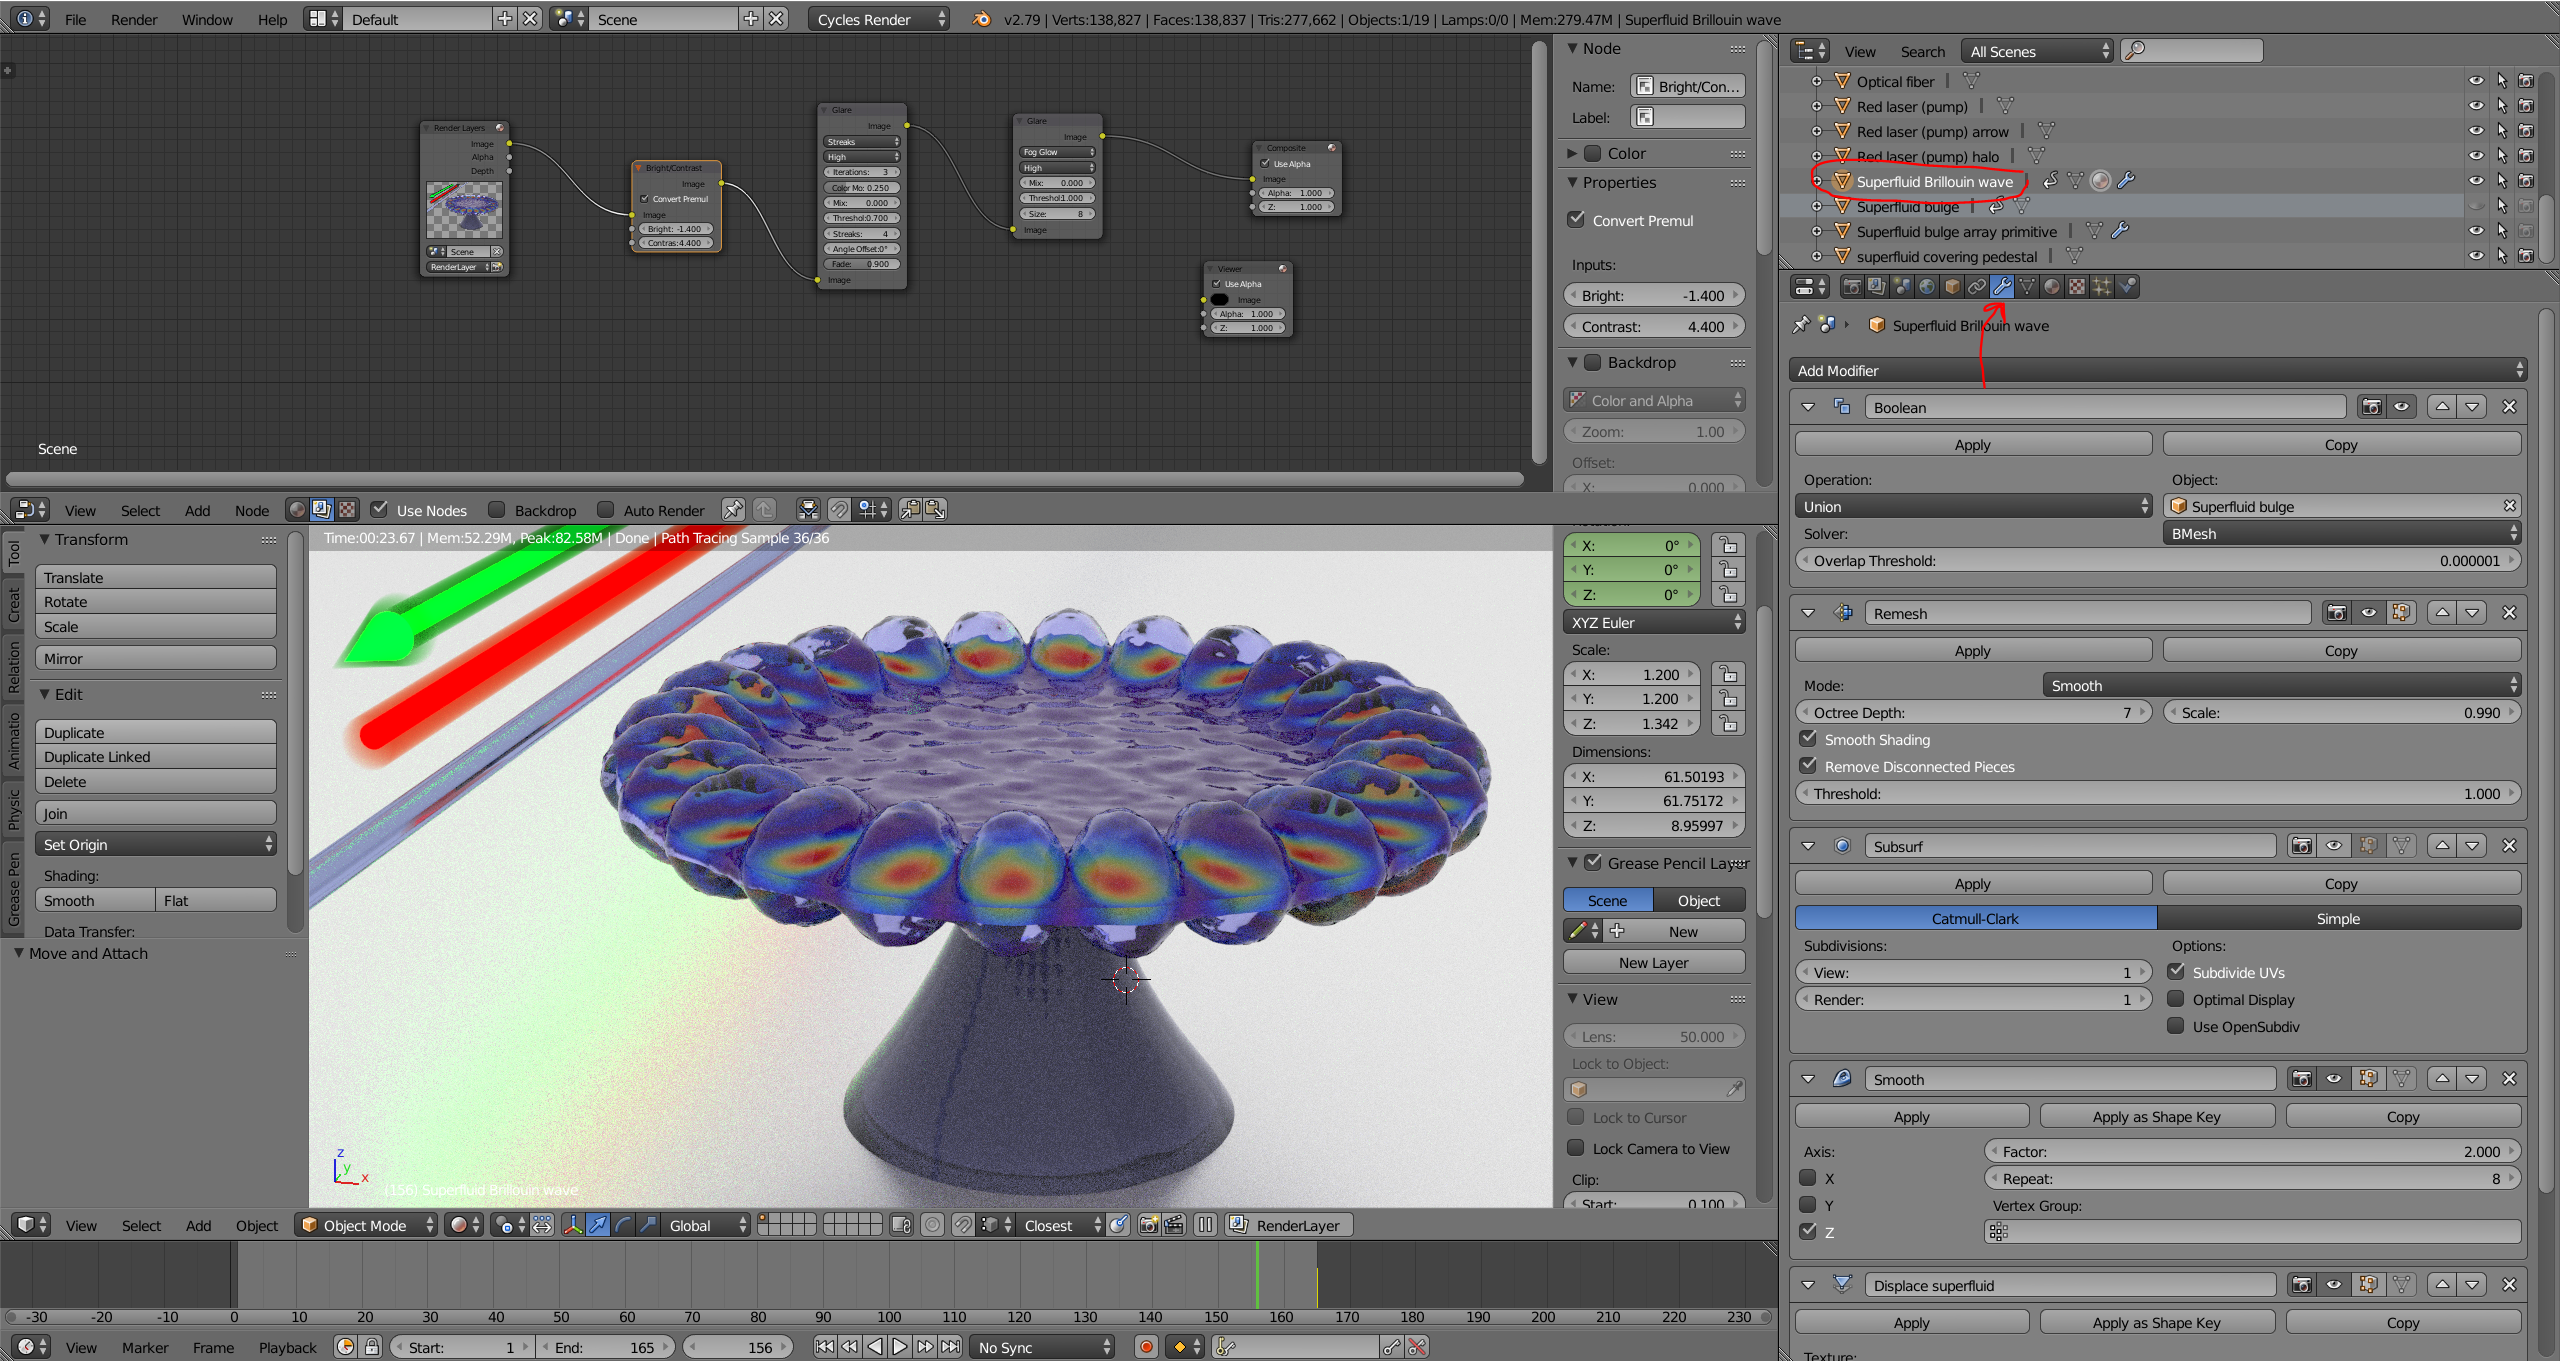Open the Boolean Operation dropdown set to Union
Screen dimensions: 2560x1361
(1972, 507)
